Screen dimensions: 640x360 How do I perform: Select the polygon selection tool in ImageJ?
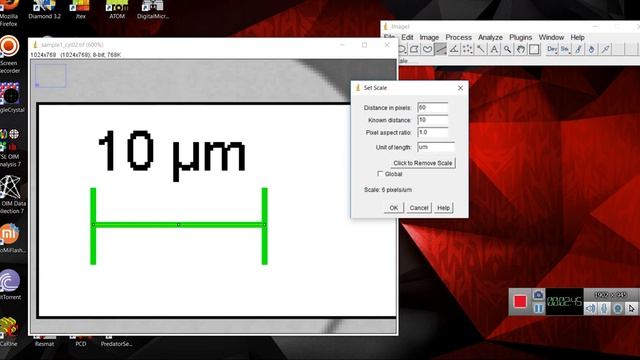coord(414,49)
